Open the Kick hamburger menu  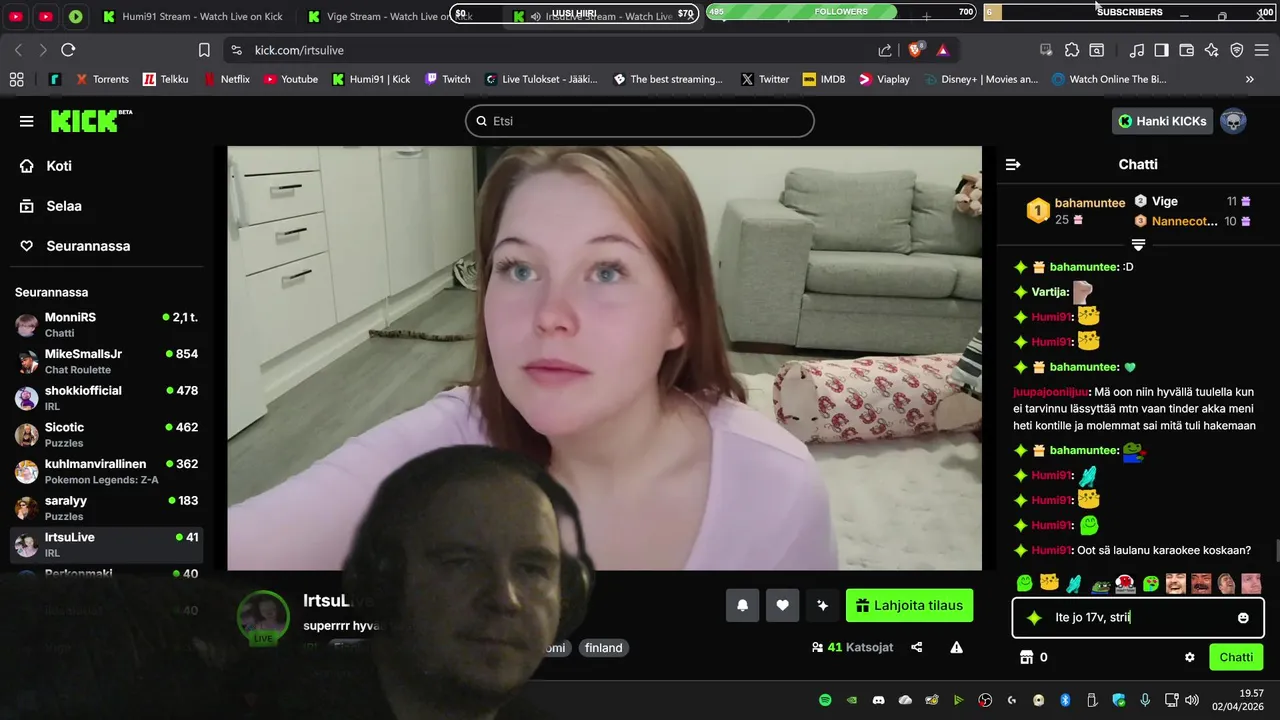pyautogui.click(x=26, y=121)
